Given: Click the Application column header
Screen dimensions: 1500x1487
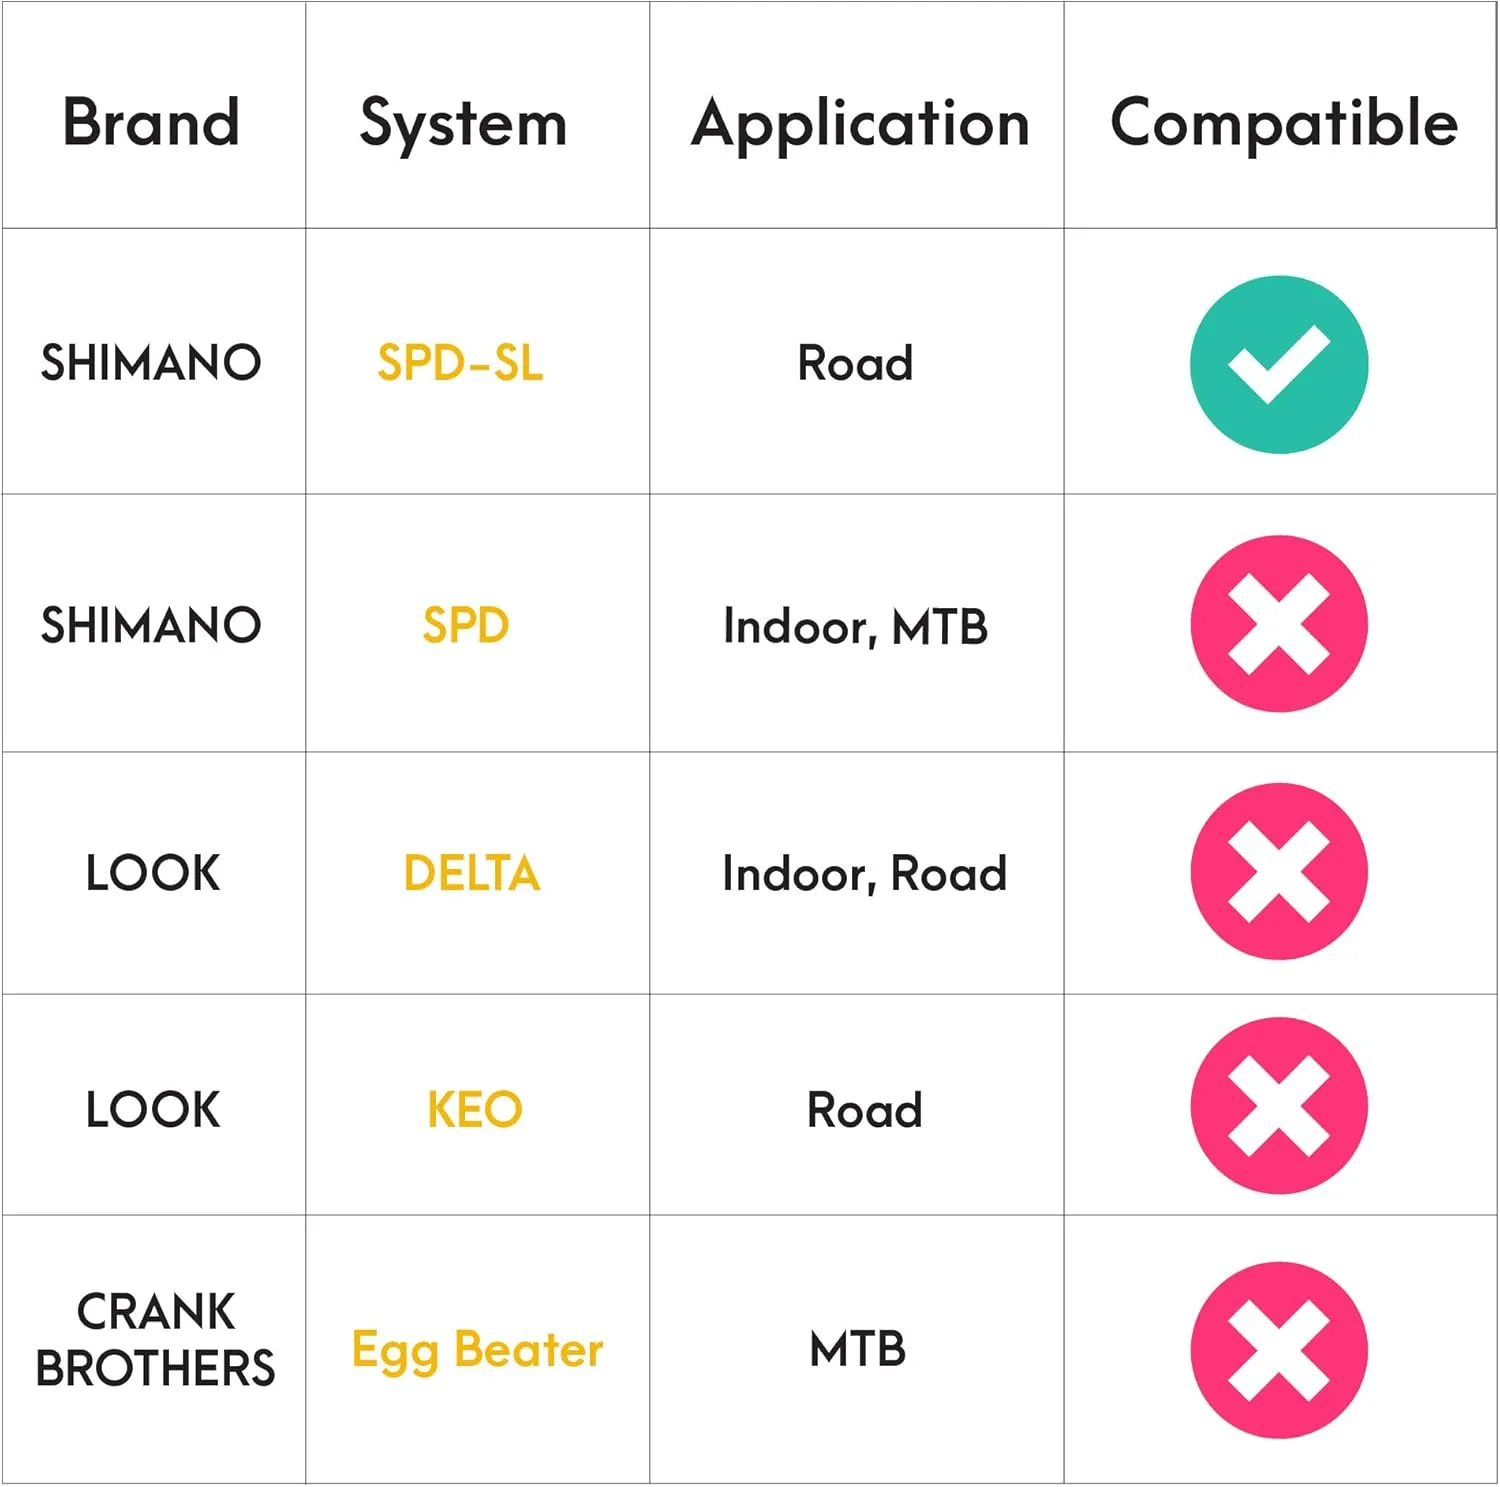Looking at the screenshot, I should click(x=860, y=126).
